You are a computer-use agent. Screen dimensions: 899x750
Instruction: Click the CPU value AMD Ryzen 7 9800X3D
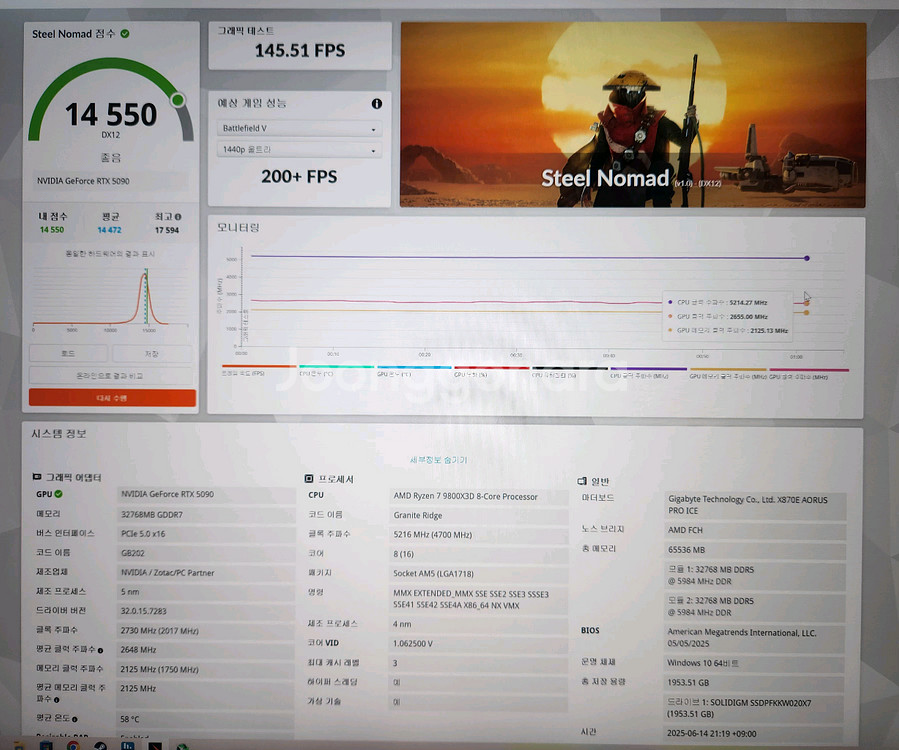(466, 497)
